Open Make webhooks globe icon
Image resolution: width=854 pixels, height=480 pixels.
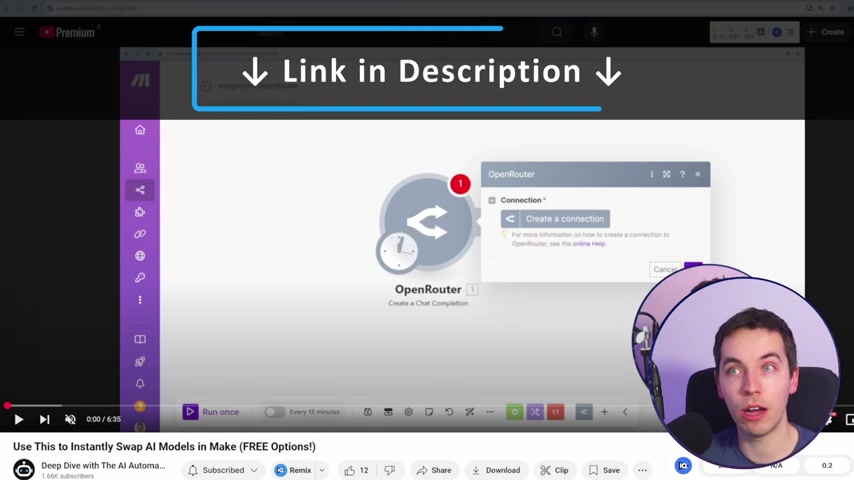[x=140, y=256]
